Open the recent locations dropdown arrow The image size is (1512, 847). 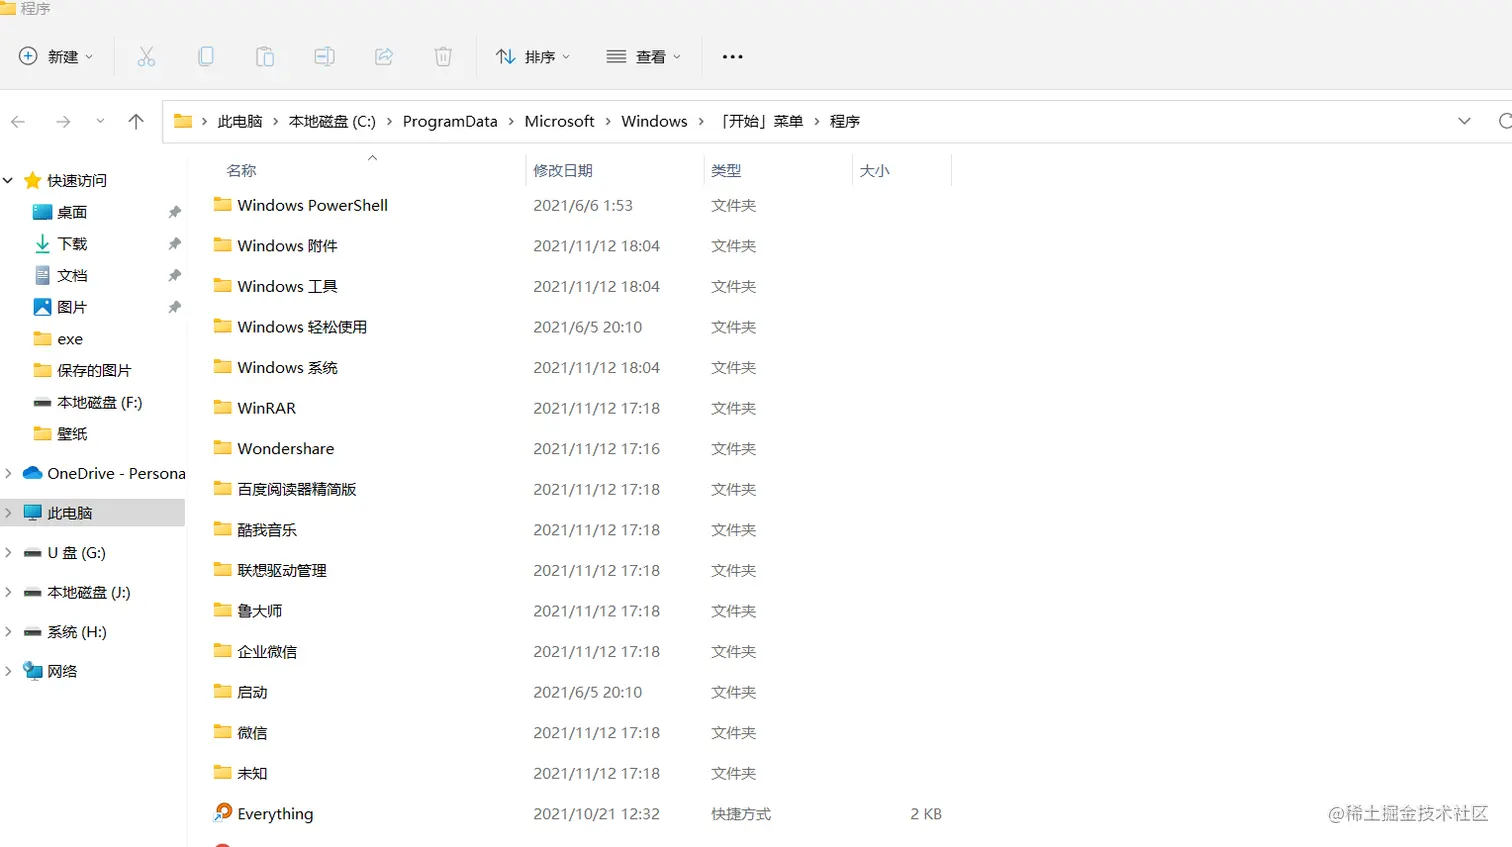click(x=100, y=121)
